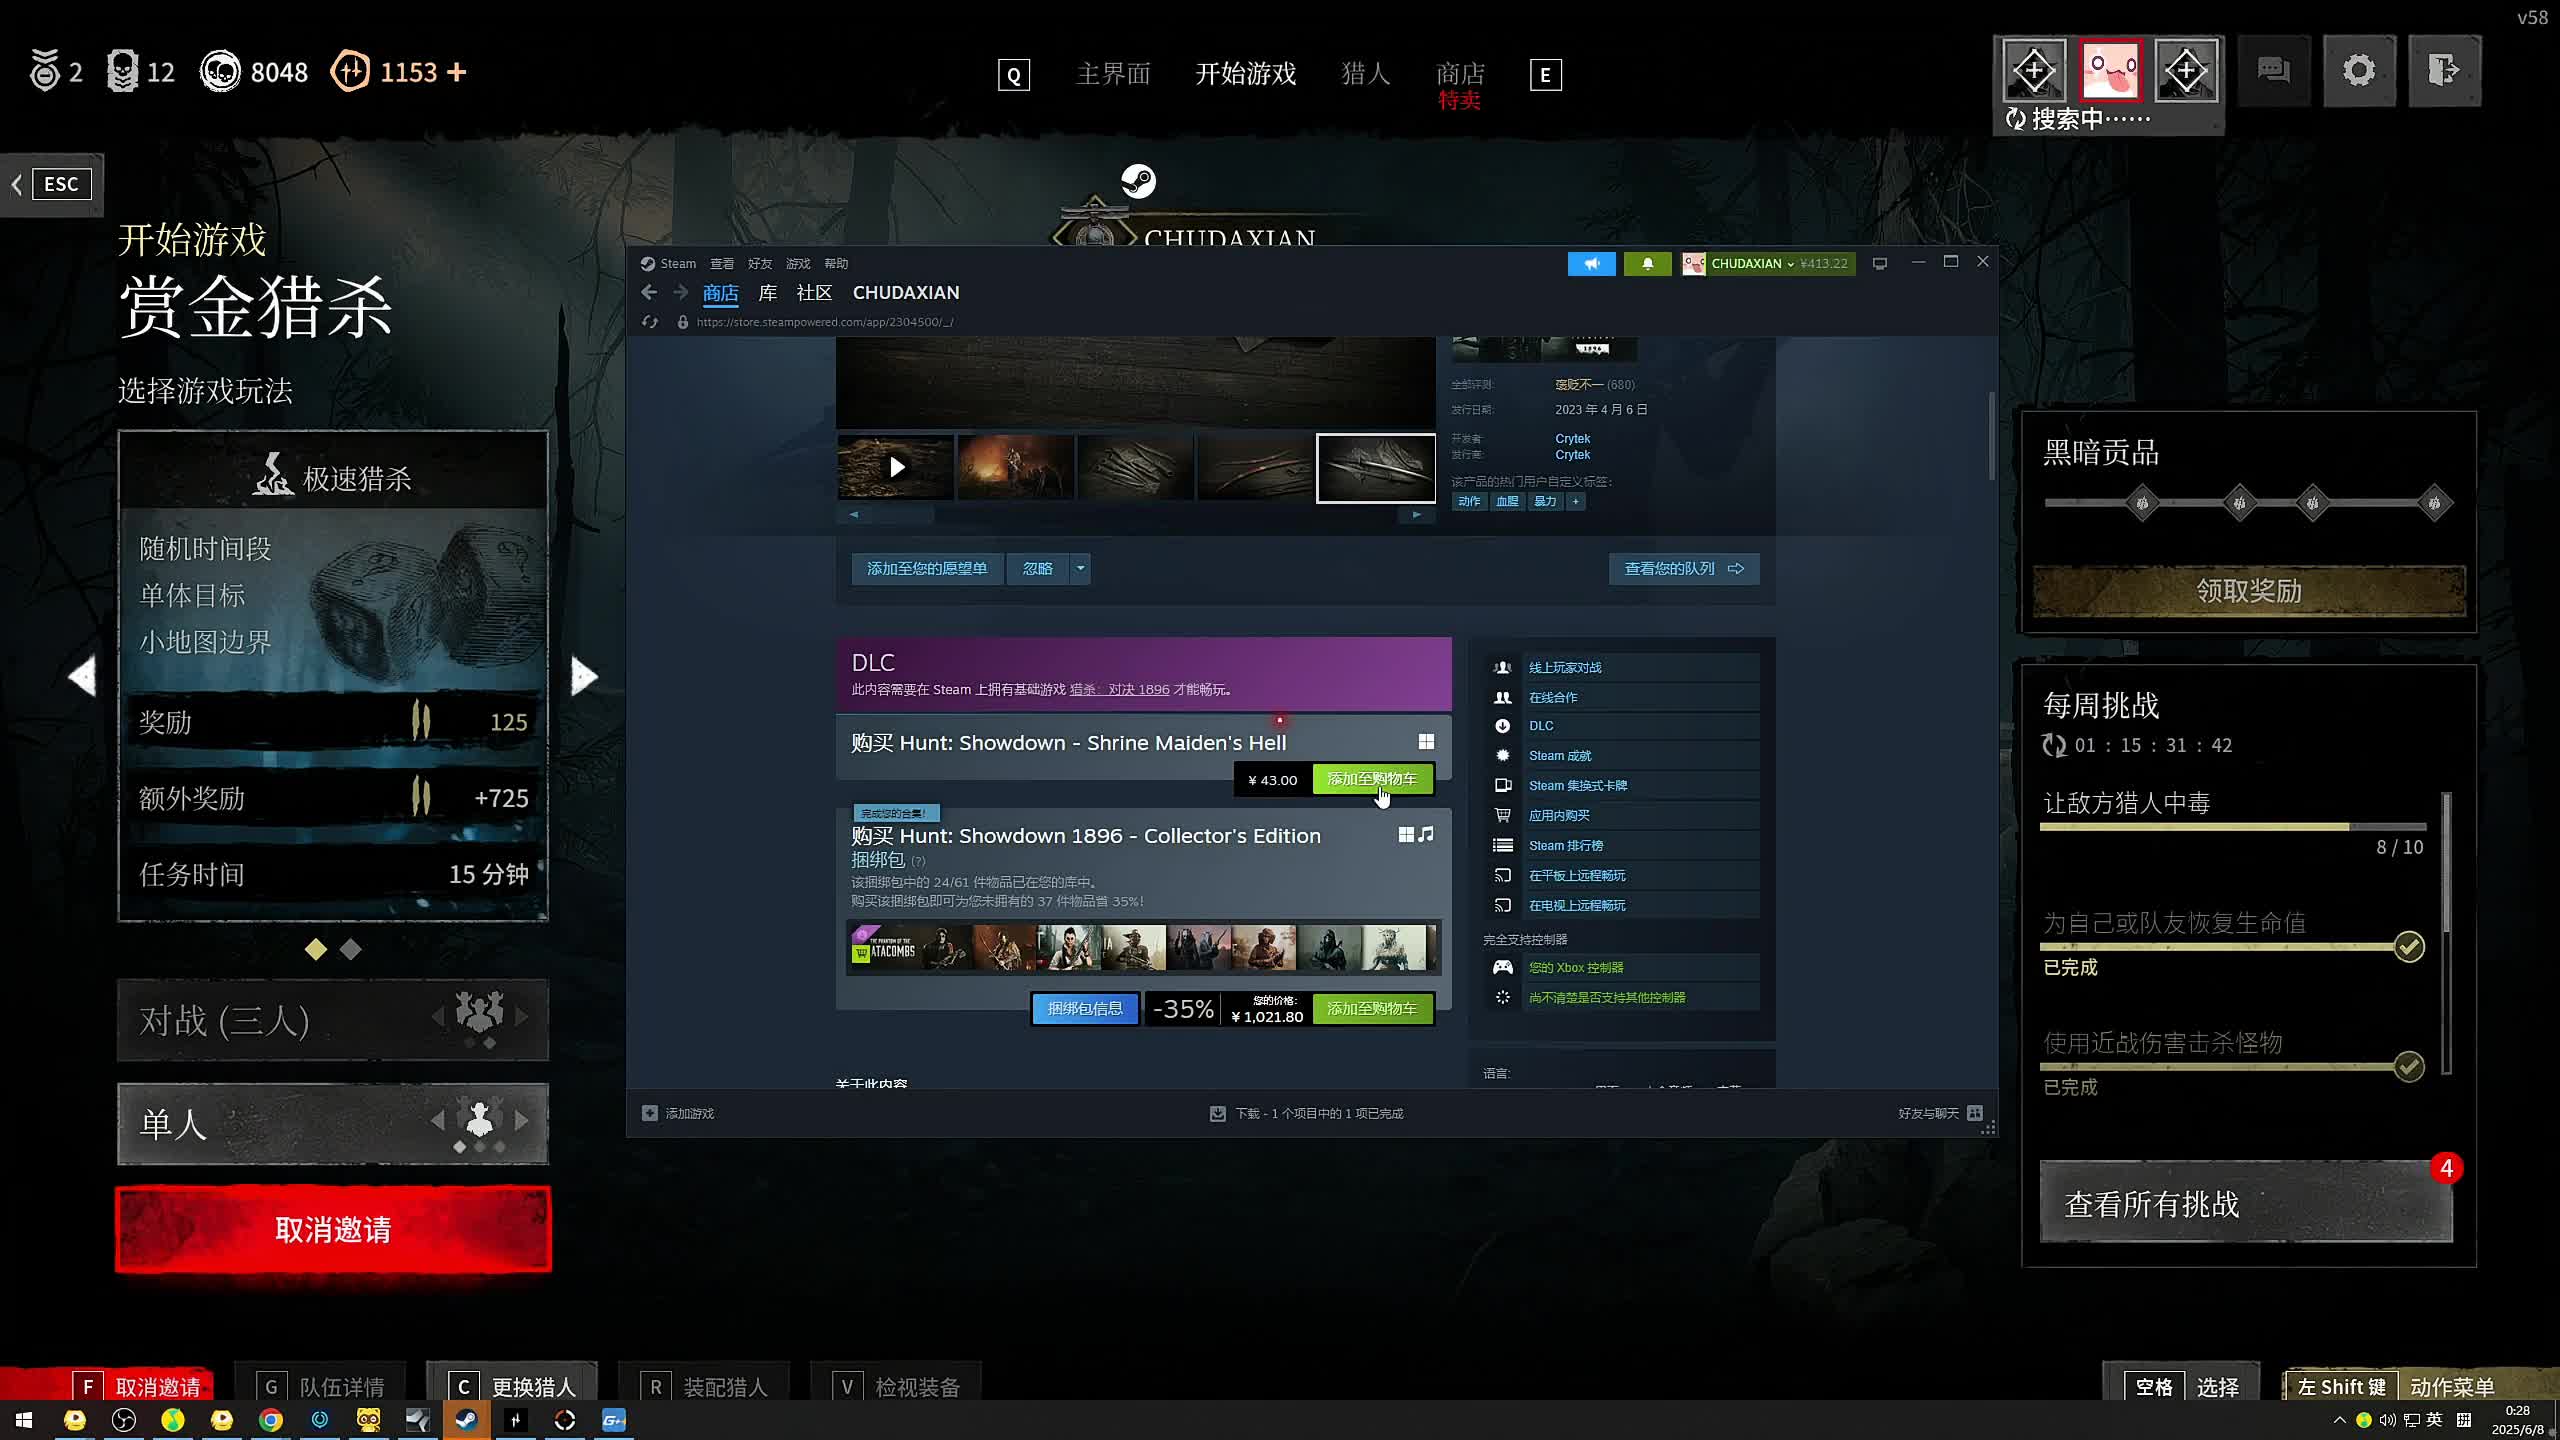Click red 取消邀请 button
The height and width of the screenshot is (1440, 2560).
coord(333,1229)
